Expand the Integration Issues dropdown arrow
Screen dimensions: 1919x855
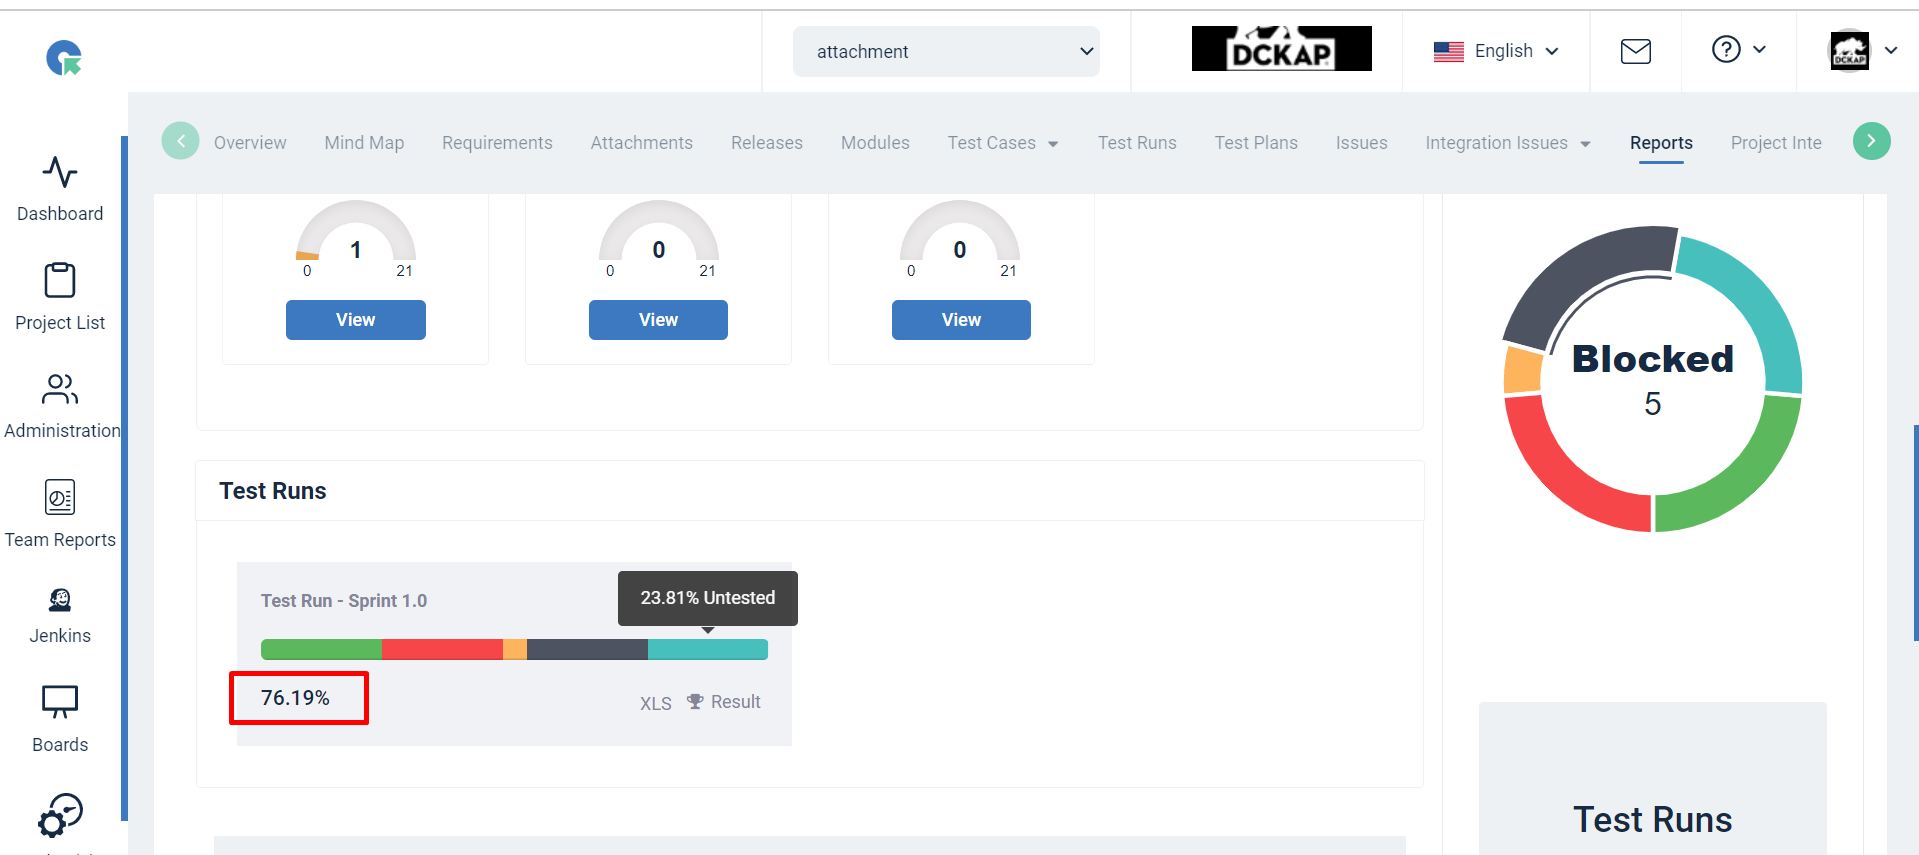tap(1585, 144)
